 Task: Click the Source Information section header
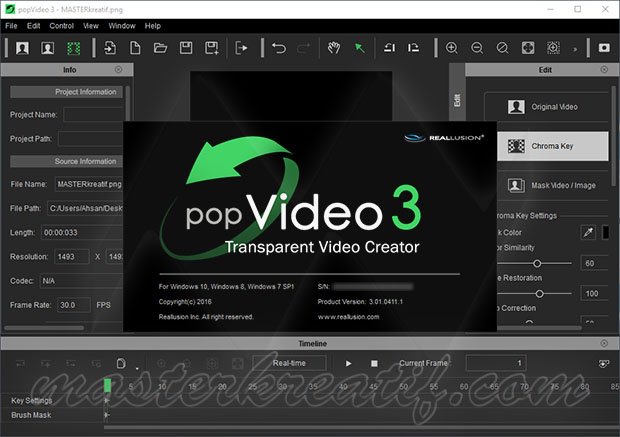pos(66,161)
